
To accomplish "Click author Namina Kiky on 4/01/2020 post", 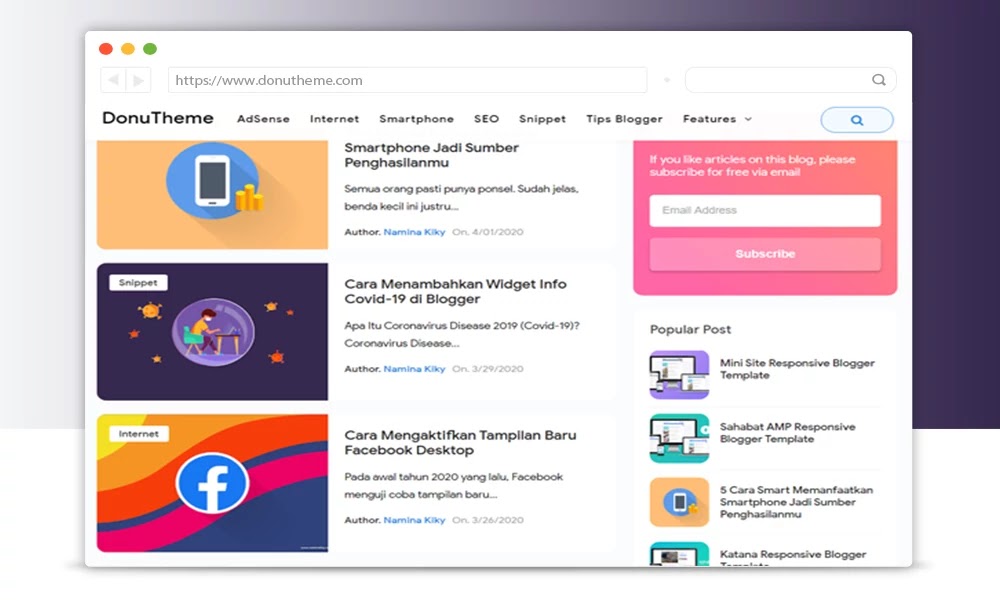I will pyautogui.click(x=414, y=232).
